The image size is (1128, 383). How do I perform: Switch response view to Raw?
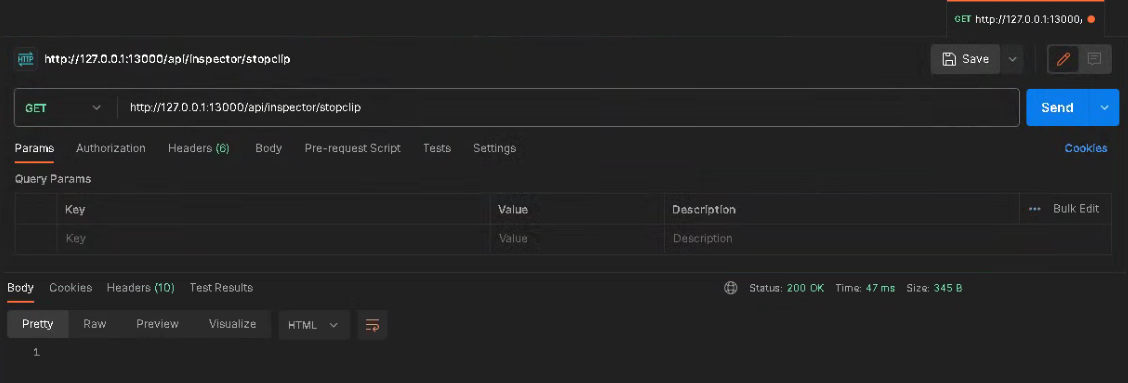coord(95,324)
